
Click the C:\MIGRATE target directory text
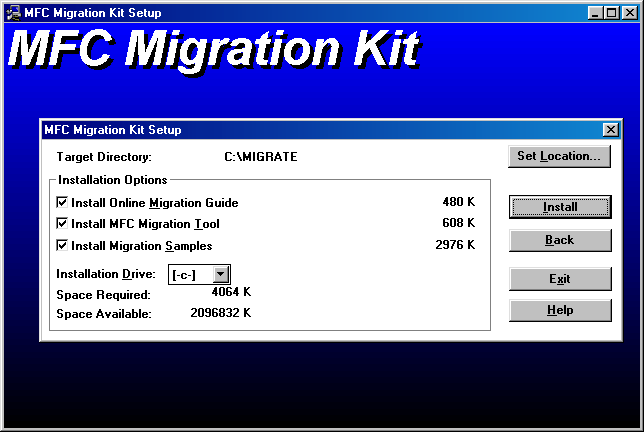(x=261, y=157)
